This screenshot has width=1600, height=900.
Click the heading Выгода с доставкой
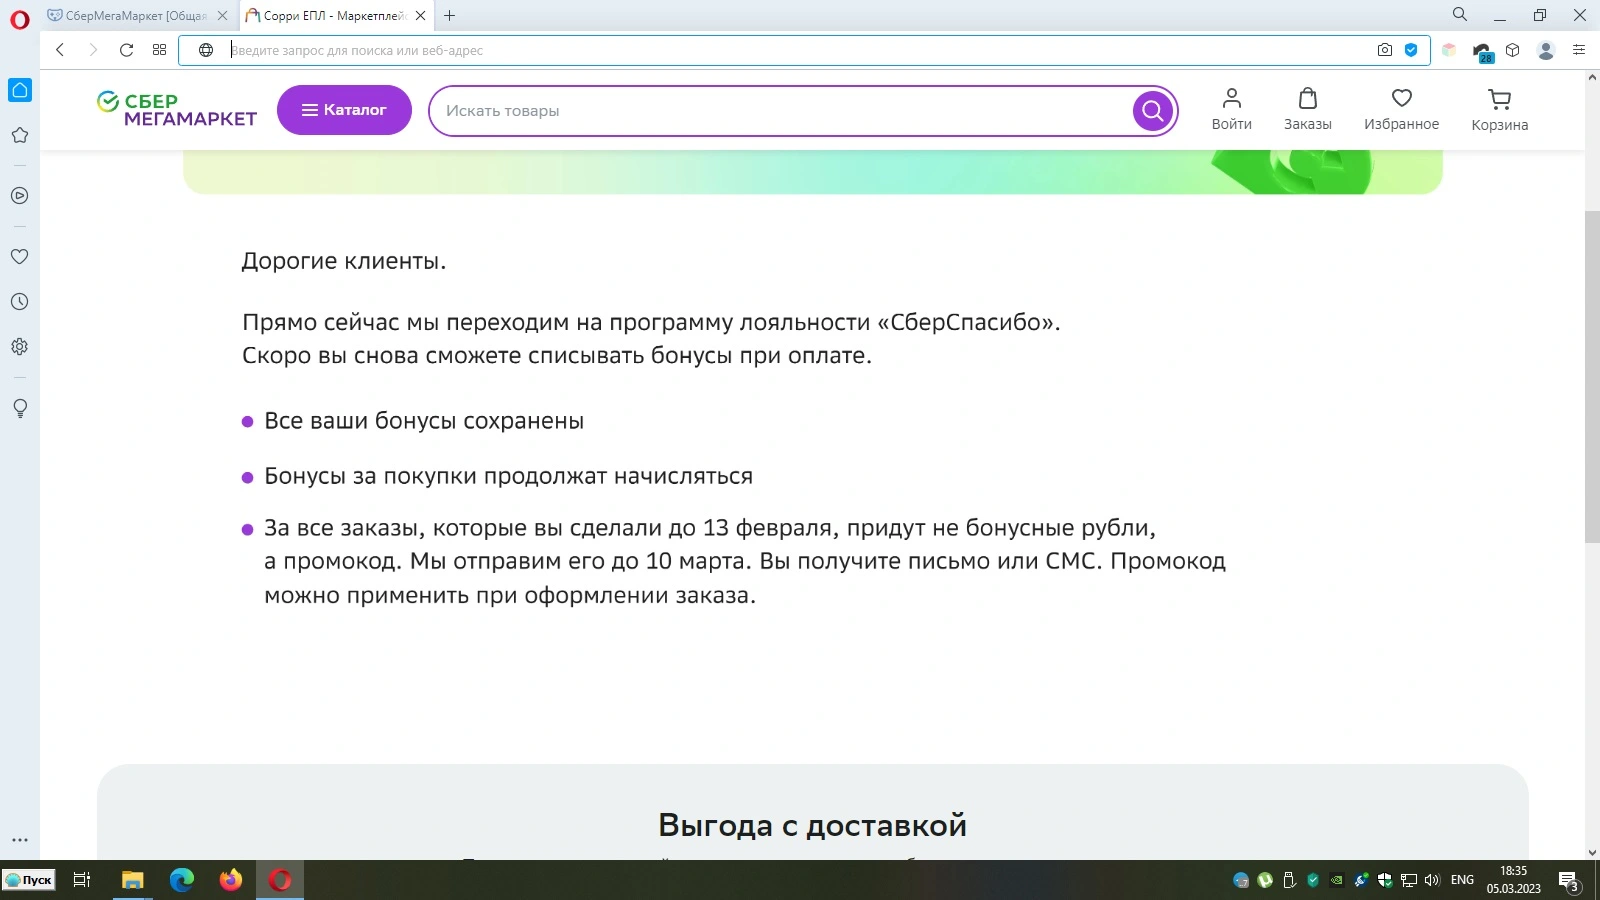812,825
